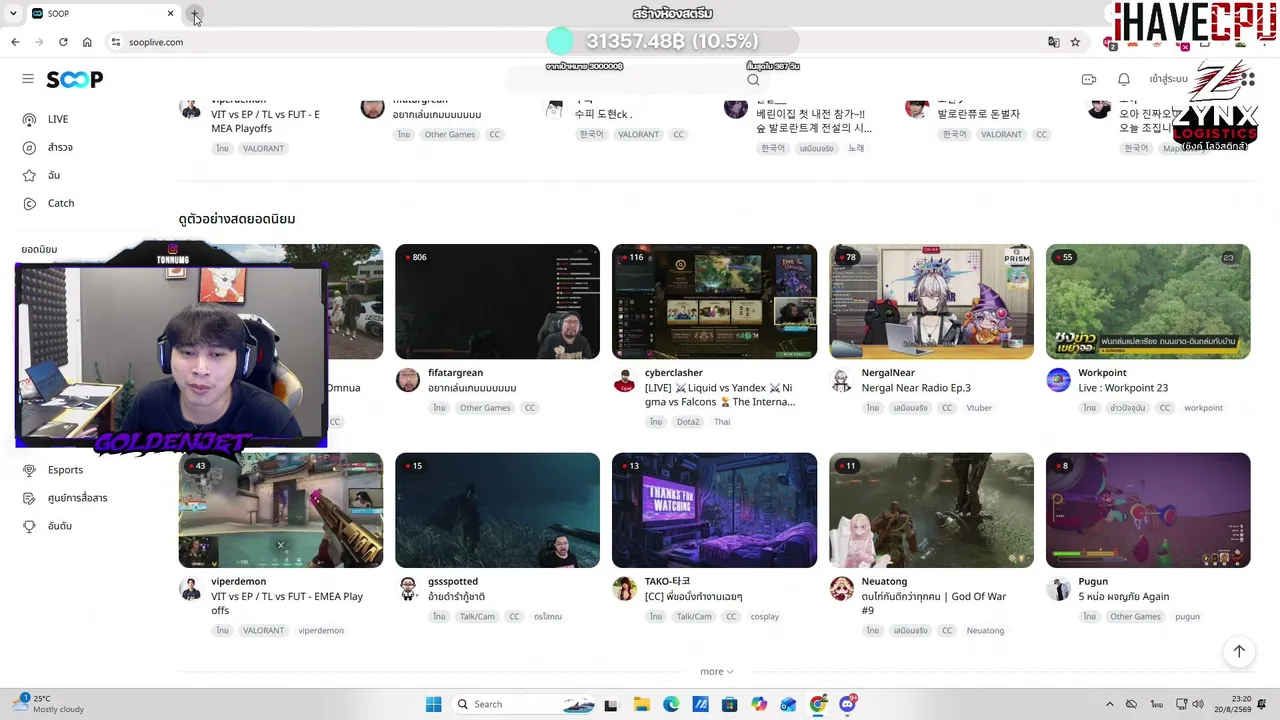Click the compass explore icon in sidebar
1280x720 pixels.
[x=29, y=147]
